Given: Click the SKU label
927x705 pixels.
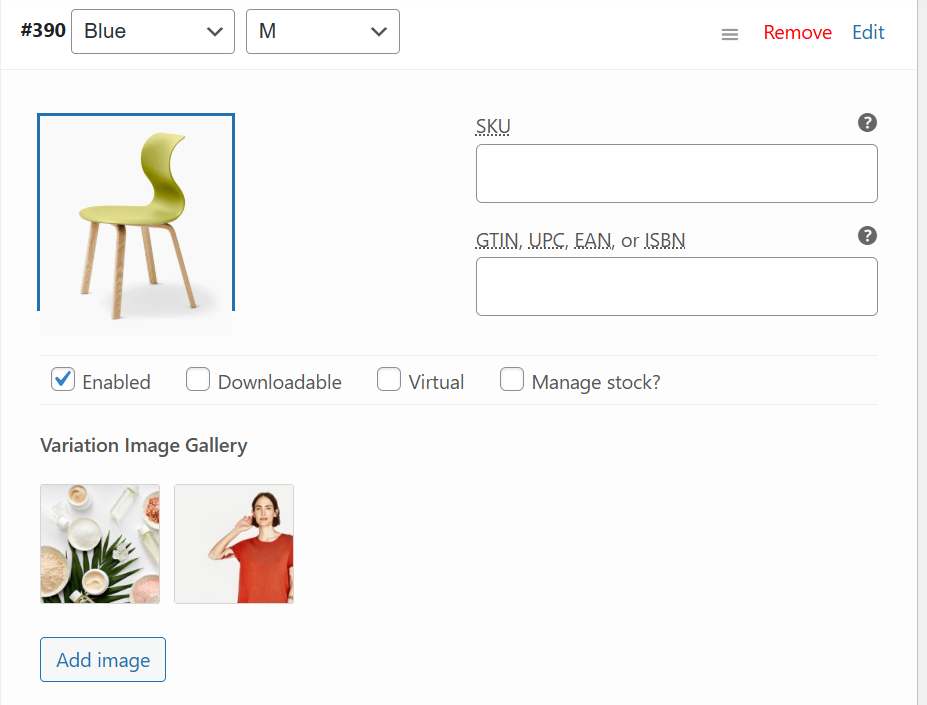Looking at the screenshot, I should (x=493, y=127).
